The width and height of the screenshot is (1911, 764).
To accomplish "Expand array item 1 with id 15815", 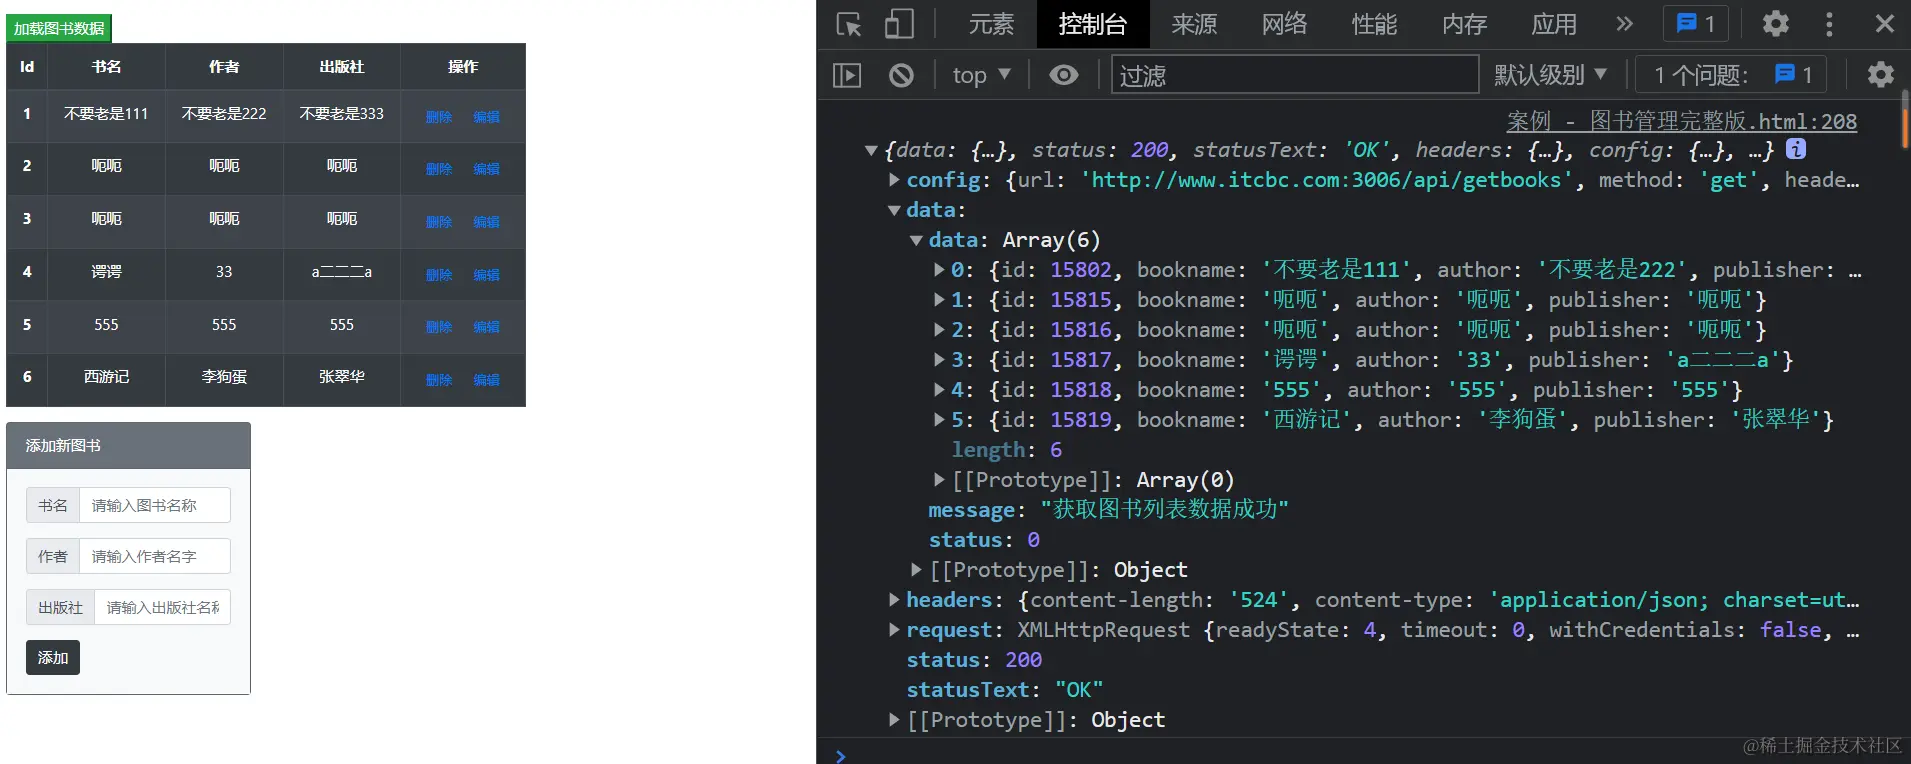I will 939,300.
